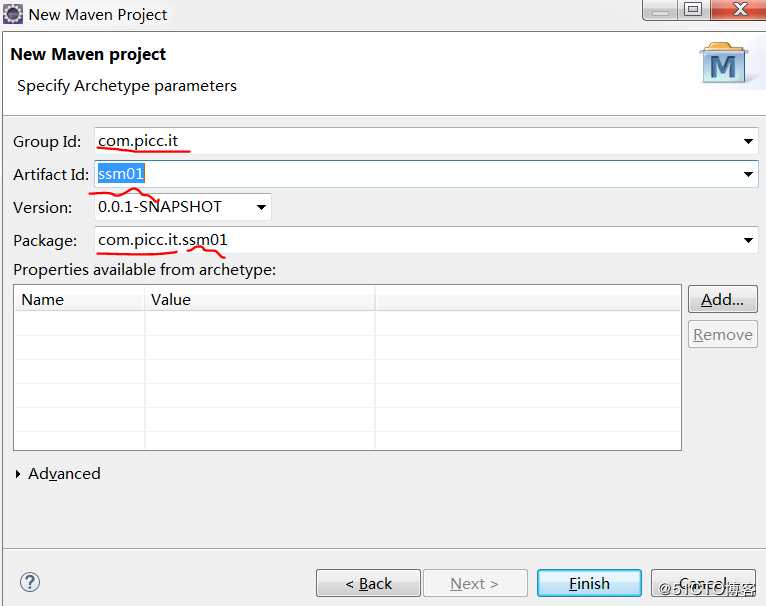Click the Add... button
766x606 pixels.
tap(723, 299)
